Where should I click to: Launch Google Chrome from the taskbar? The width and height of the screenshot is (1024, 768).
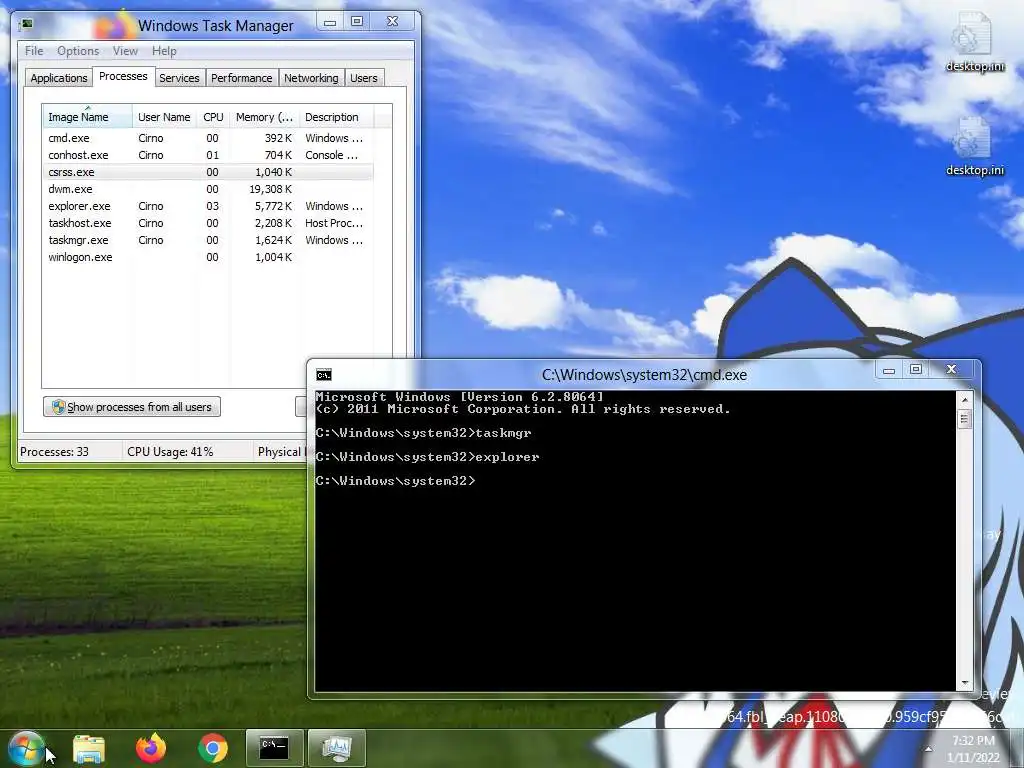point(213,748)
